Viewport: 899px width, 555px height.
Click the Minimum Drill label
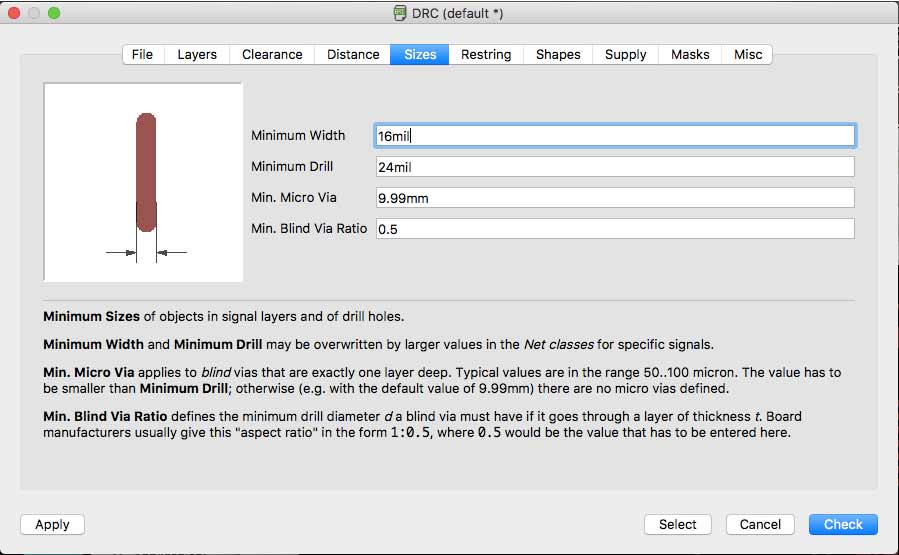[292, 167]
